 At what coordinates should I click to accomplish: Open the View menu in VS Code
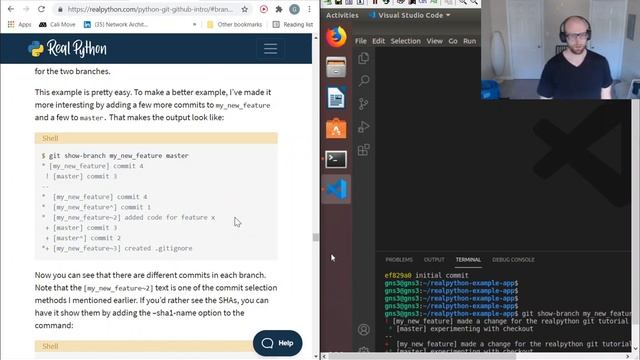[434, 41]
